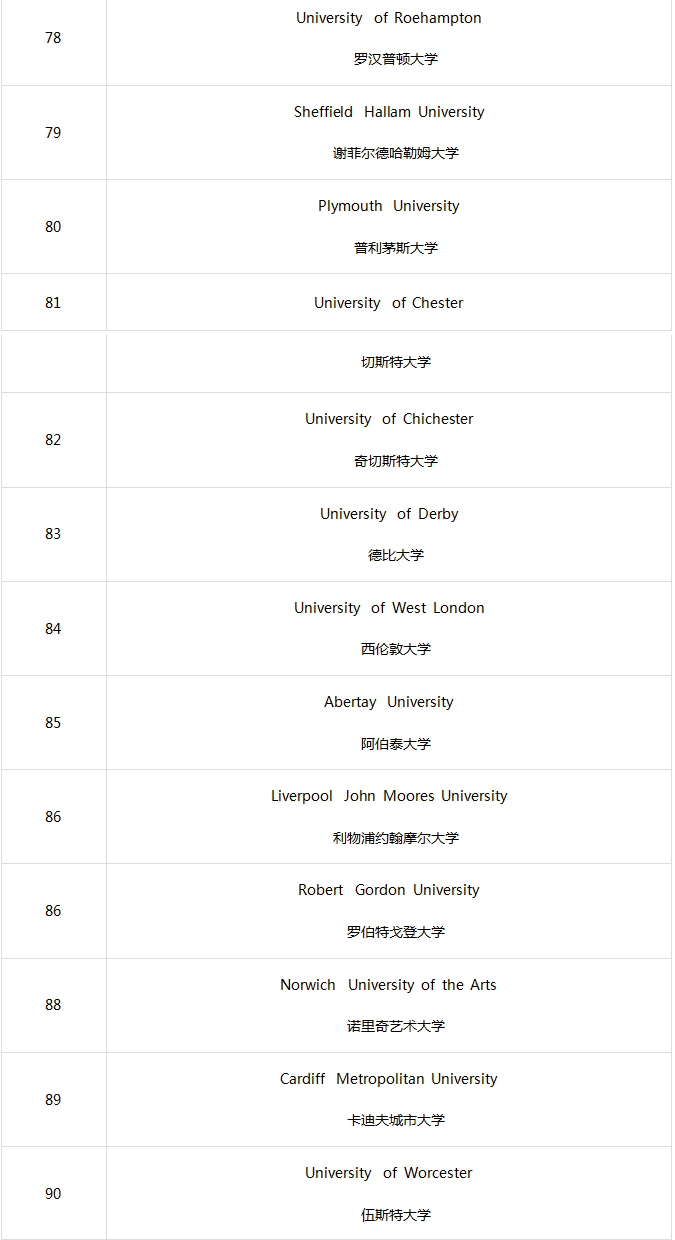Click the rank number 90 cell
The height and width of the screenshot is (1240, 675).
[x=53, y=1194]
